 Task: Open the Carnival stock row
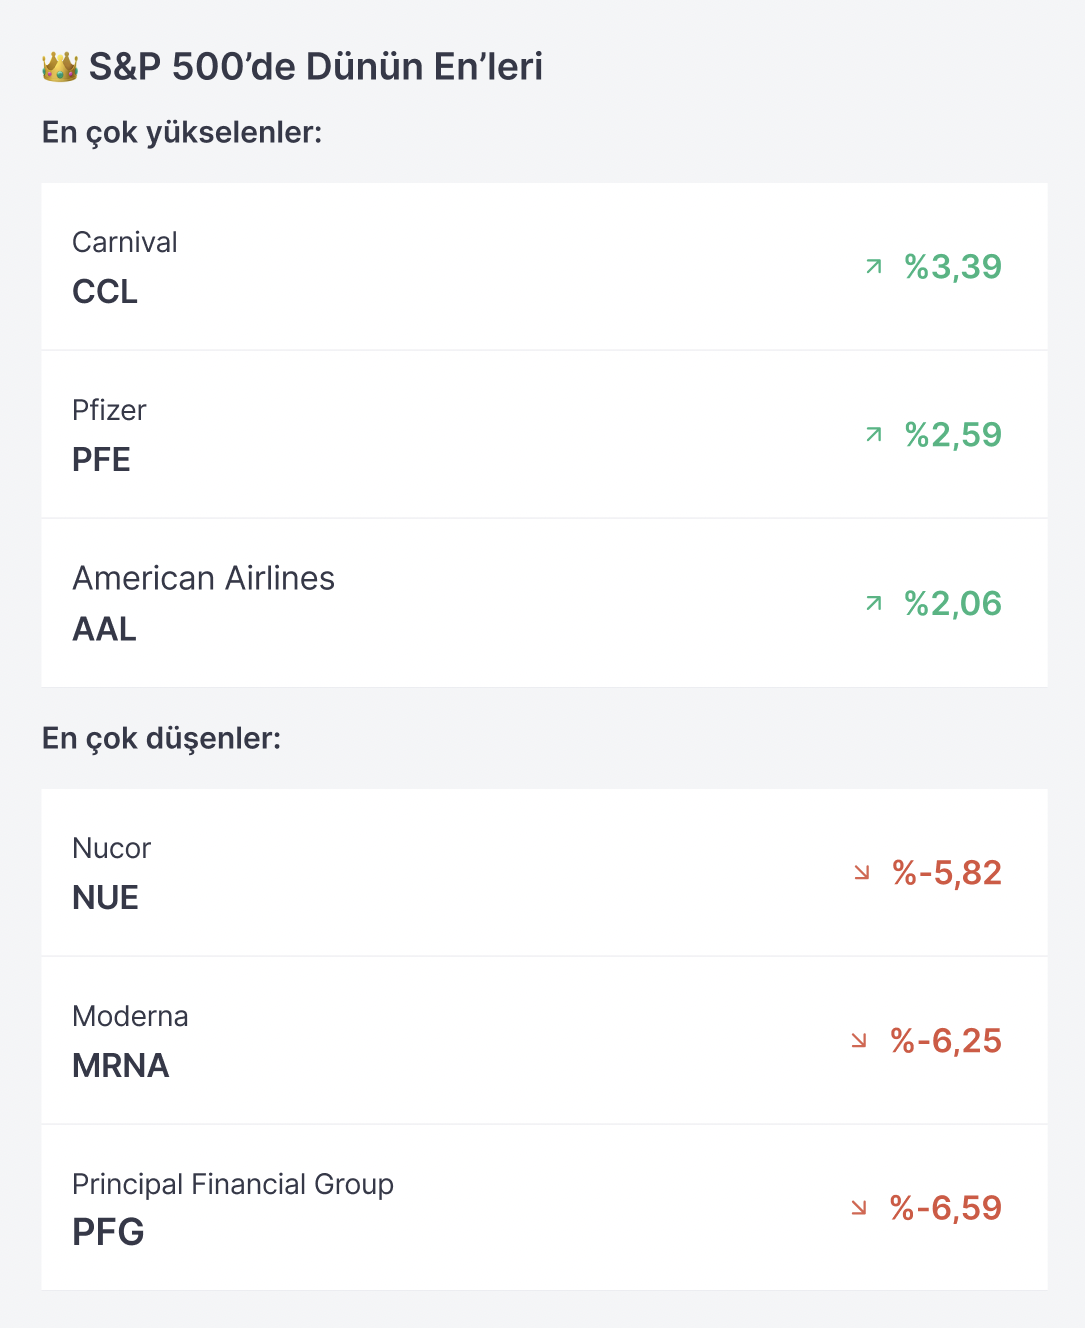pyautogui.click(x=544, y=266)
